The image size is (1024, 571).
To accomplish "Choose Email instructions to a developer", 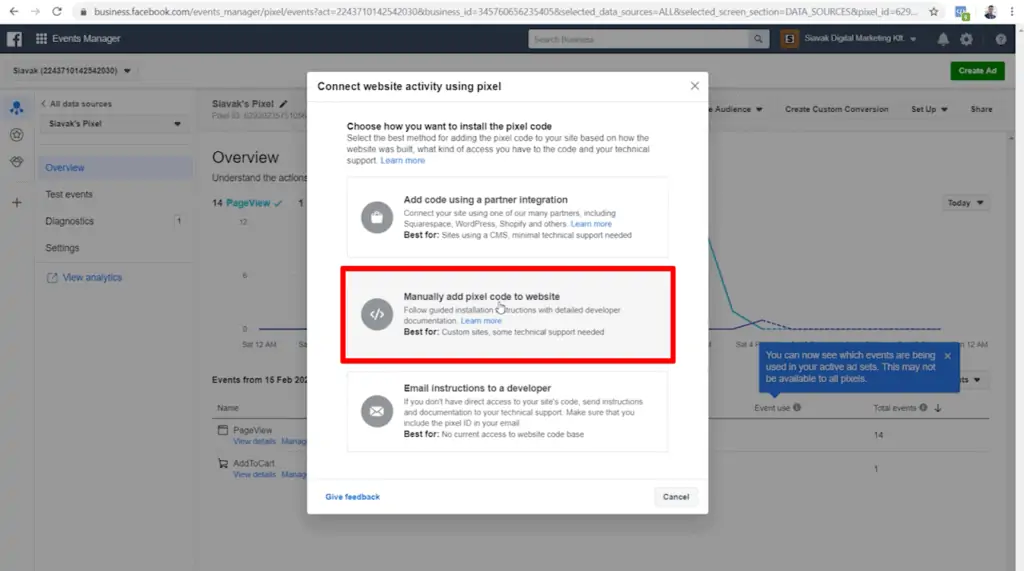I will click(507, 412).
